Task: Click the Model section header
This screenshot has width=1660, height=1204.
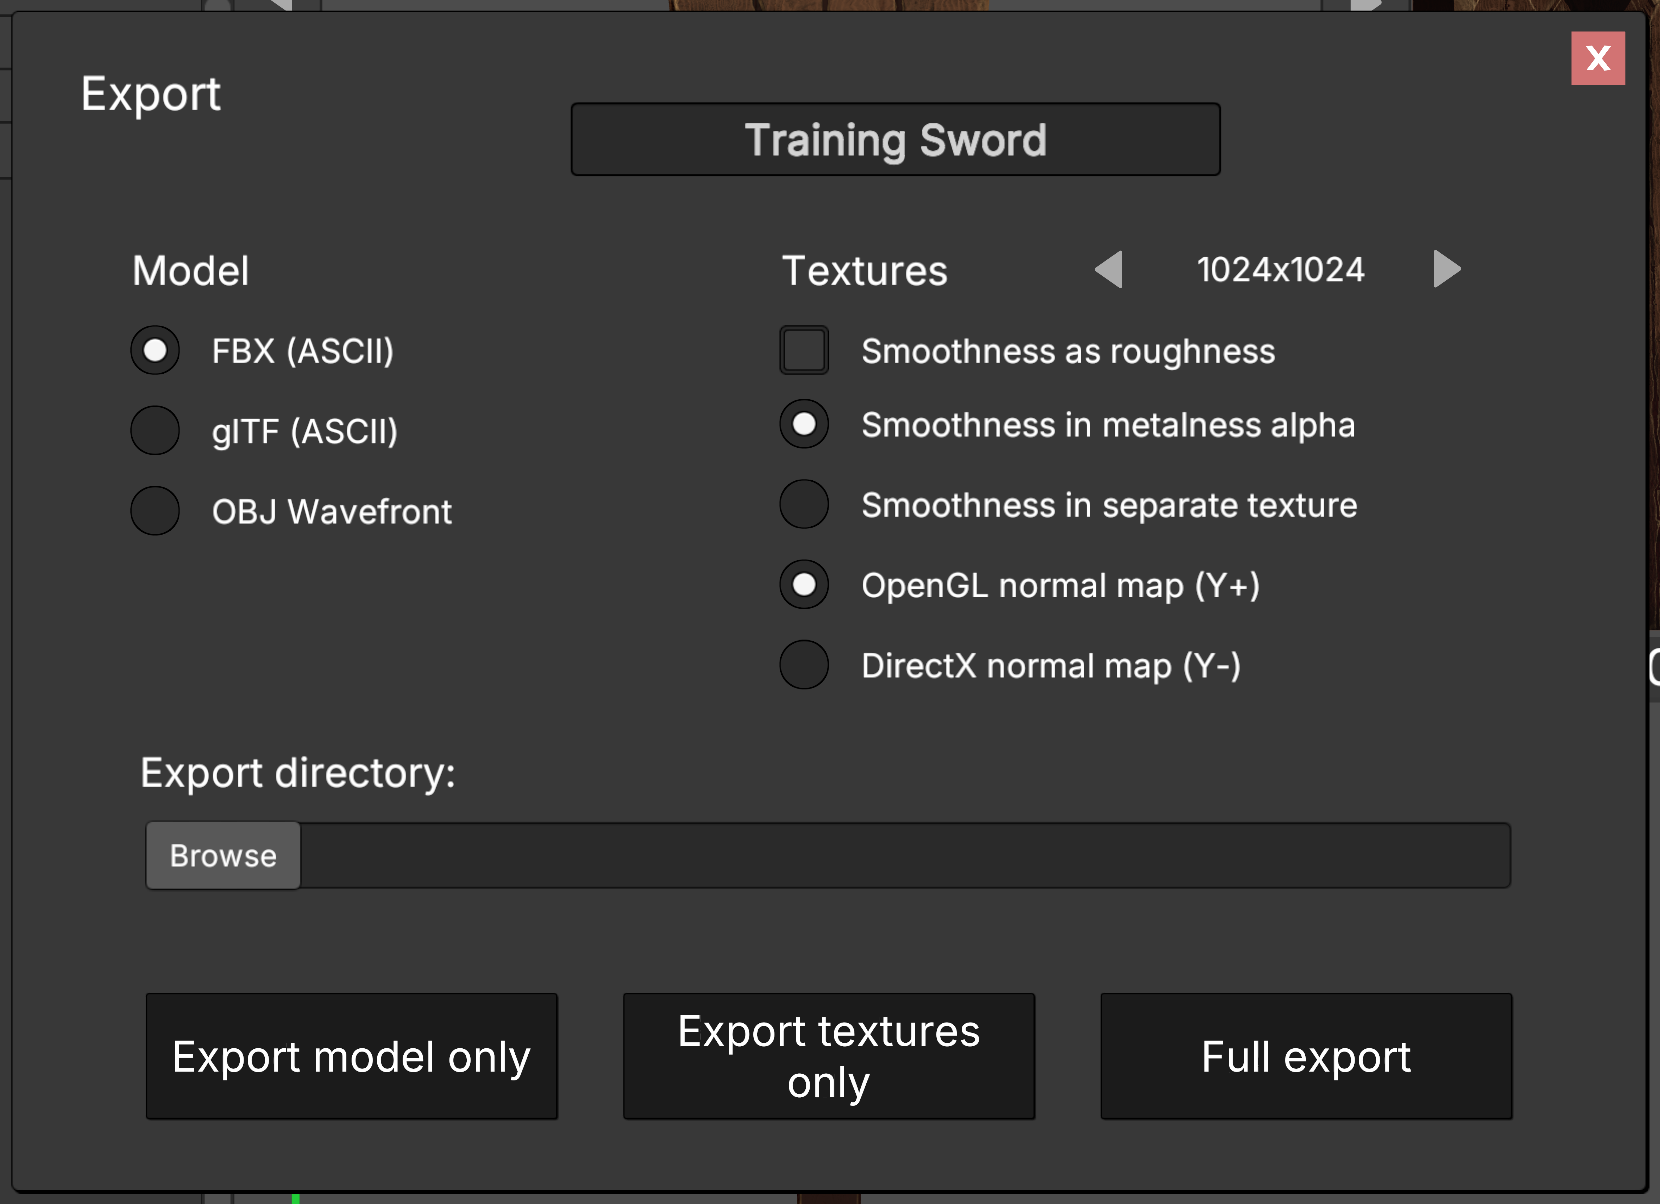Action: [190, 270]
